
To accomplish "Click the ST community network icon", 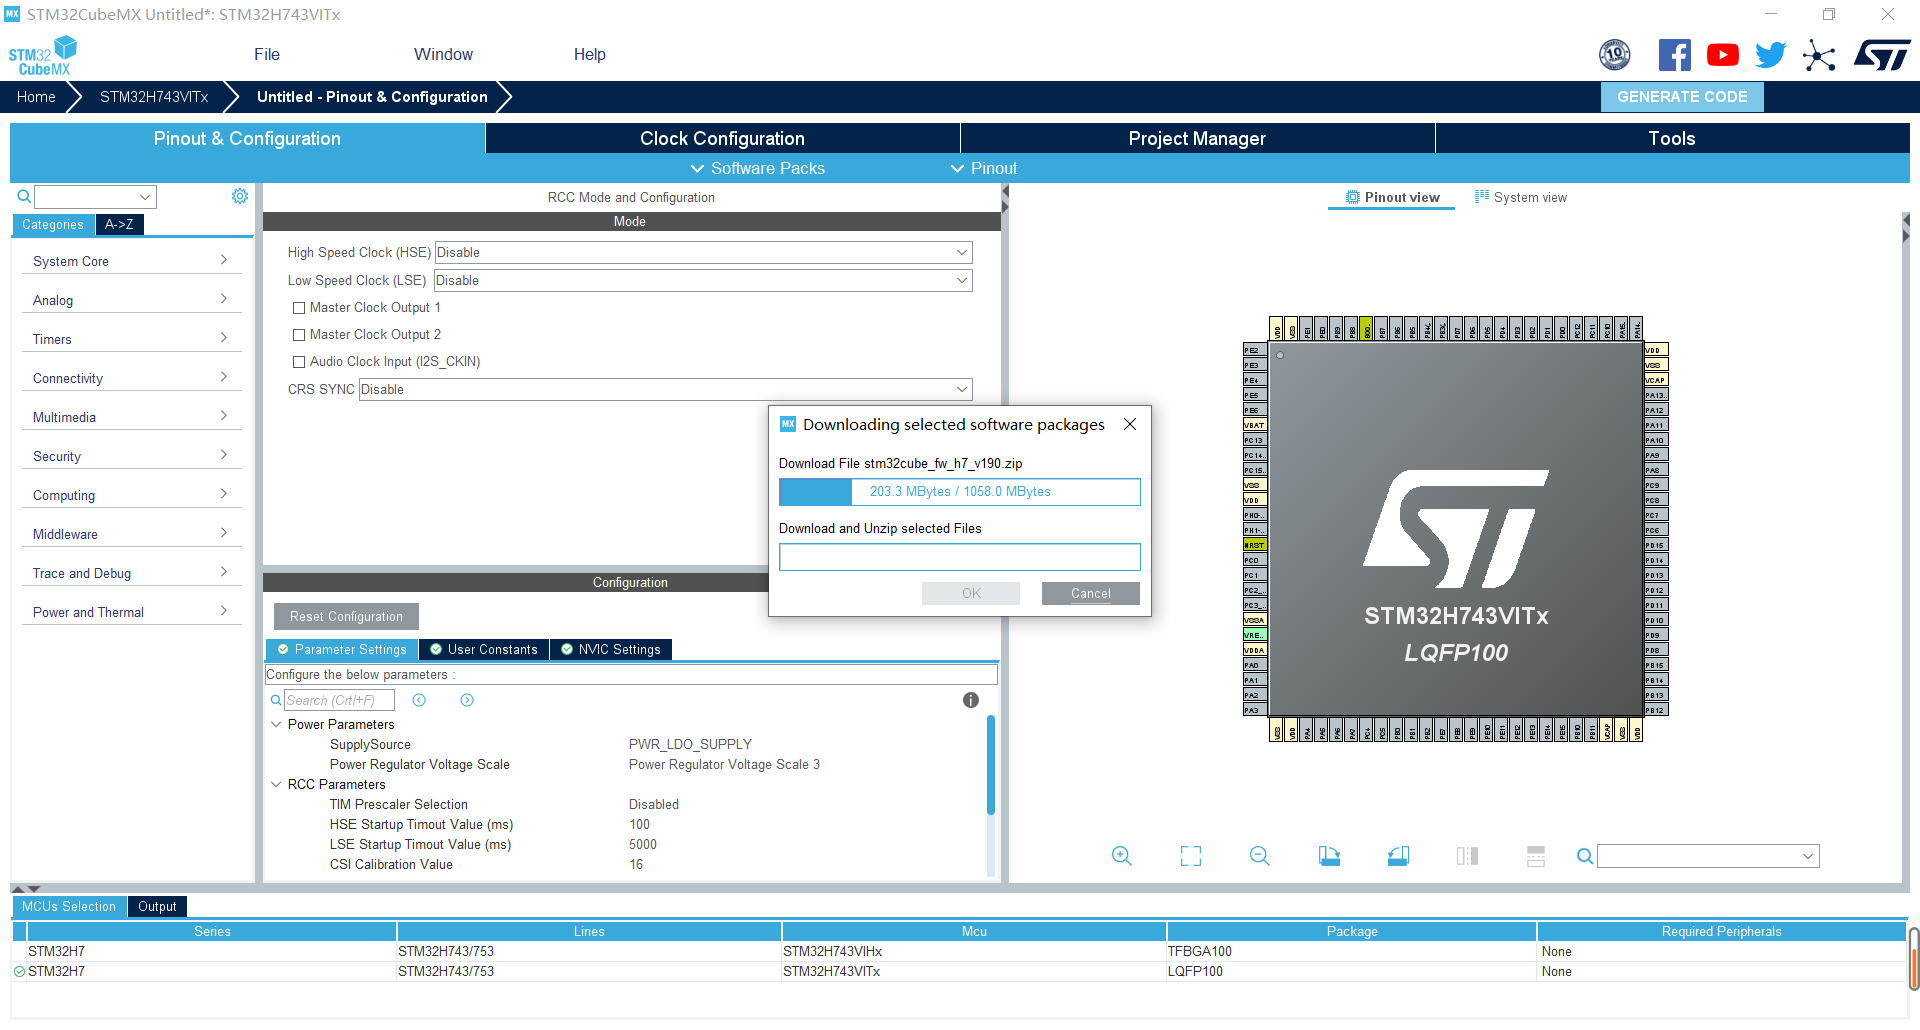I will tap(1819, 55).
